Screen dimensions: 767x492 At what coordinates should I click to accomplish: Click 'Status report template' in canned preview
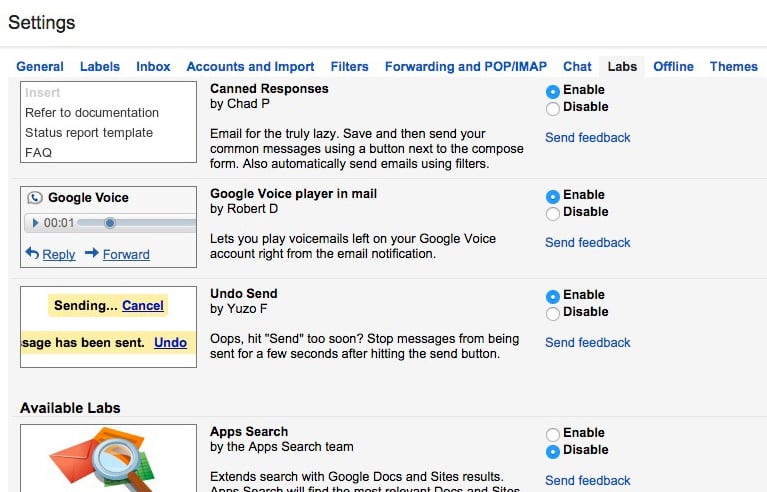pos(89,133)
